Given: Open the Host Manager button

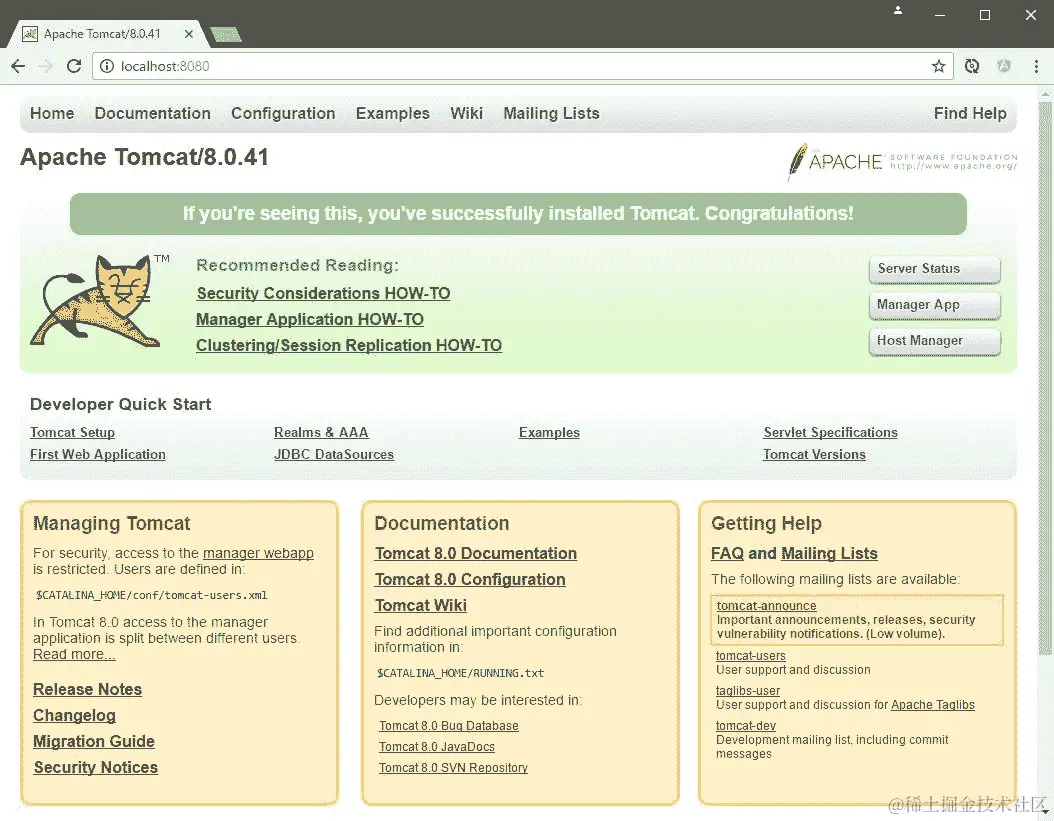Looking at the screenshot, I should click(x=934, y=342).
